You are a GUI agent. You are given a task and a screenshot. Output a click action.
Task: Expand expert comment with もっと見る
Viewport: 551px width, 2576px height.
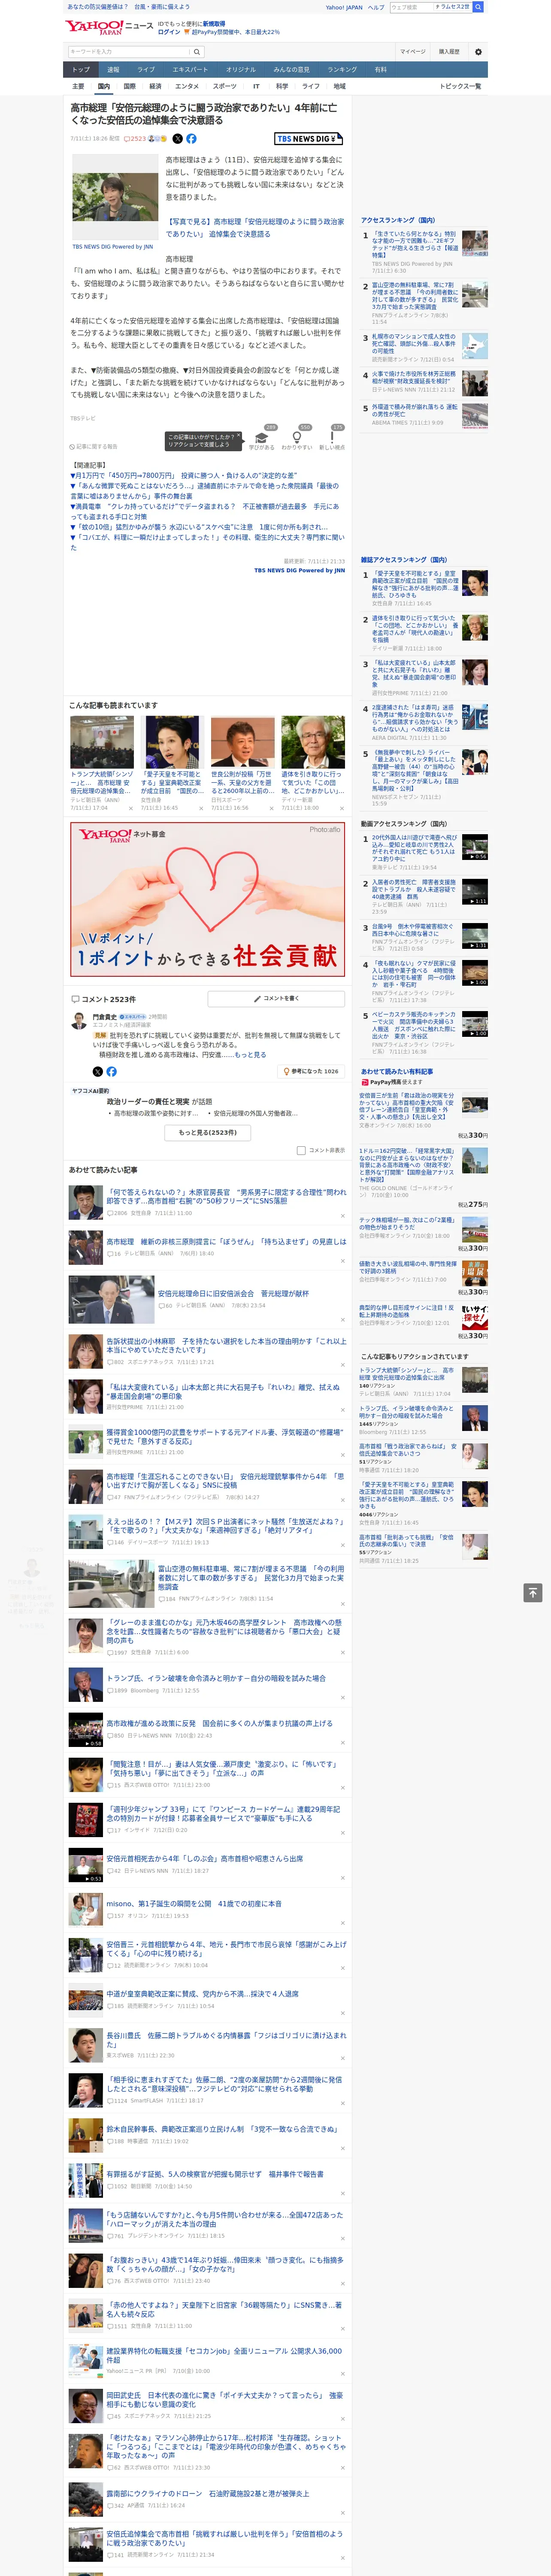250,1054
